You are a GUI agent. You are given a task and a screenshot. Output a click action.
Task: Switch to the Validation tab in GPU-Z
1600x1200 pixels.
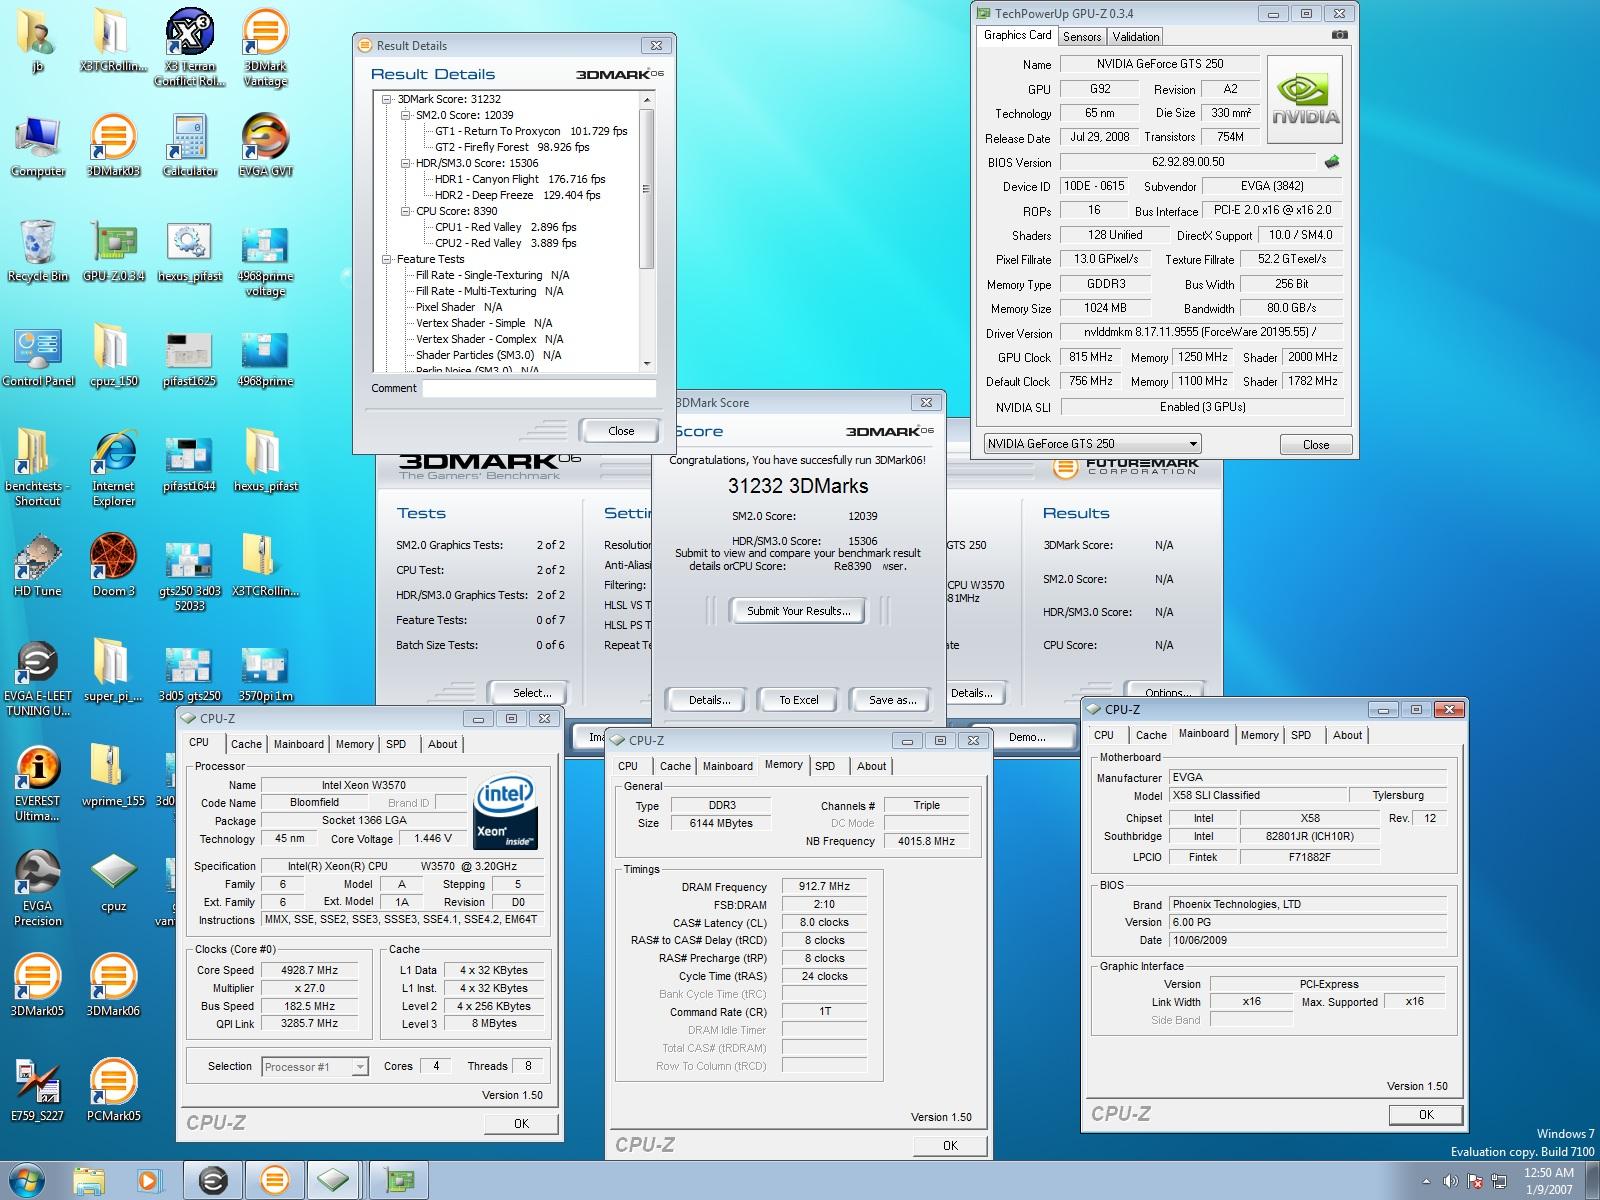point(1136,37)
